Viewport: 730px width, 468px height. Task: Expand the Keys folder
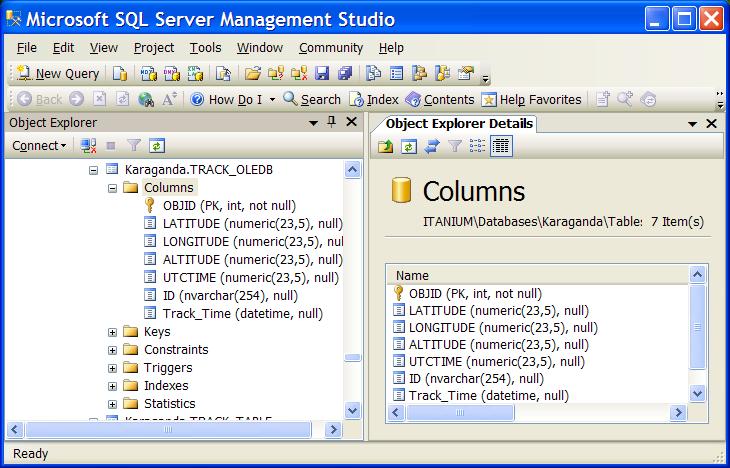pos(112,332)
